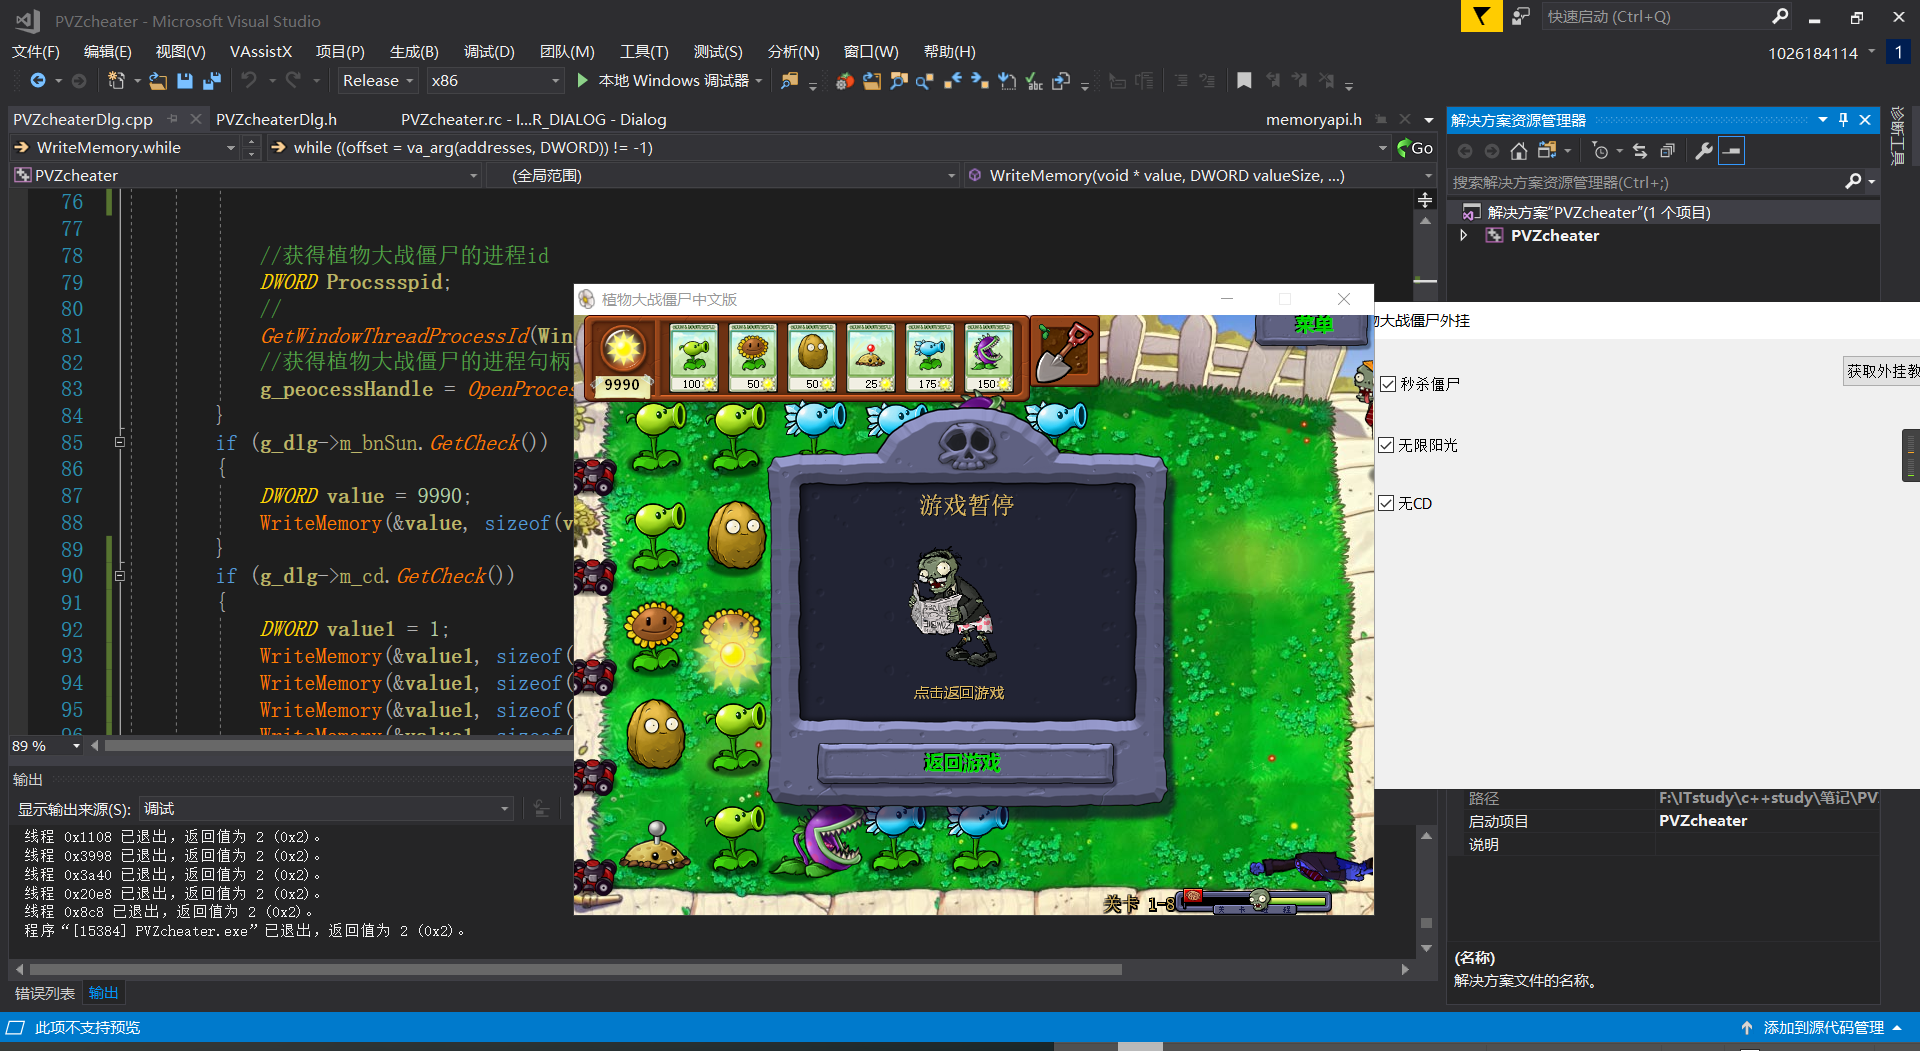Click Collapse All icon in Solution Explorer
The width and height of the screenshot is (1920, 1051).
pos(1667,150)
